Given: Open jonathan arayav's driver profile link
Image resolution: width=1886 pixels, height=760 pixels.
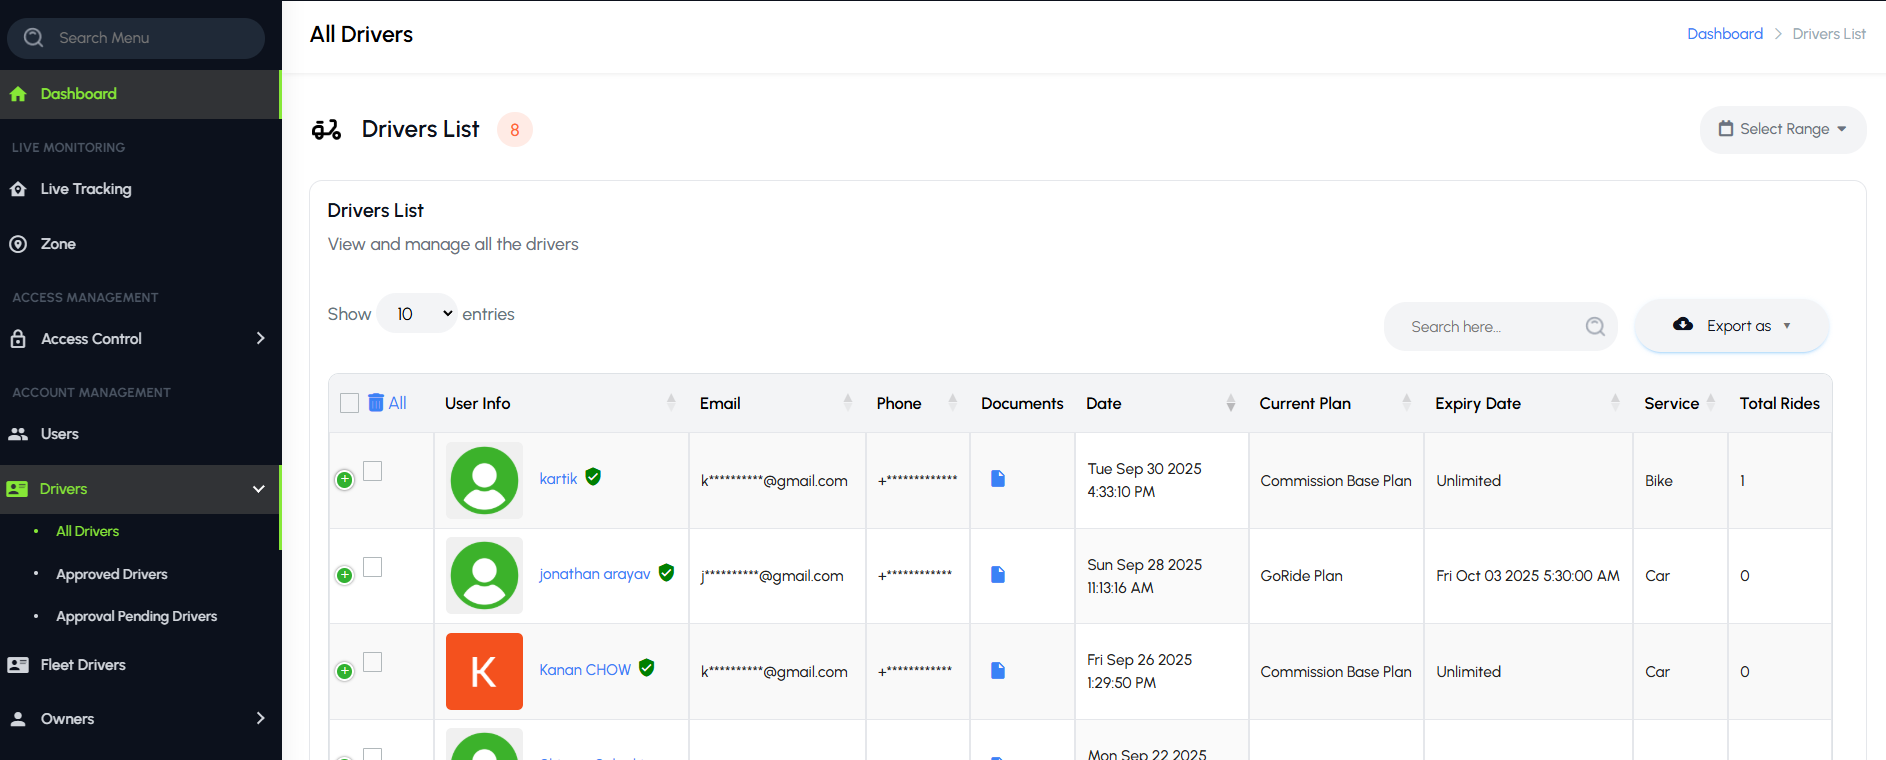Looking at the screenshot, I should click(x=594, y=574).
